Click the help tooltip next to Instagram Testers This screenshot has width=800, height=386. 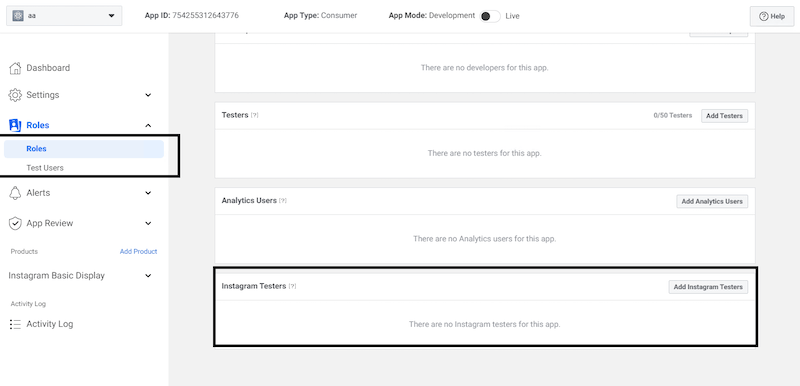pos(292,287)
